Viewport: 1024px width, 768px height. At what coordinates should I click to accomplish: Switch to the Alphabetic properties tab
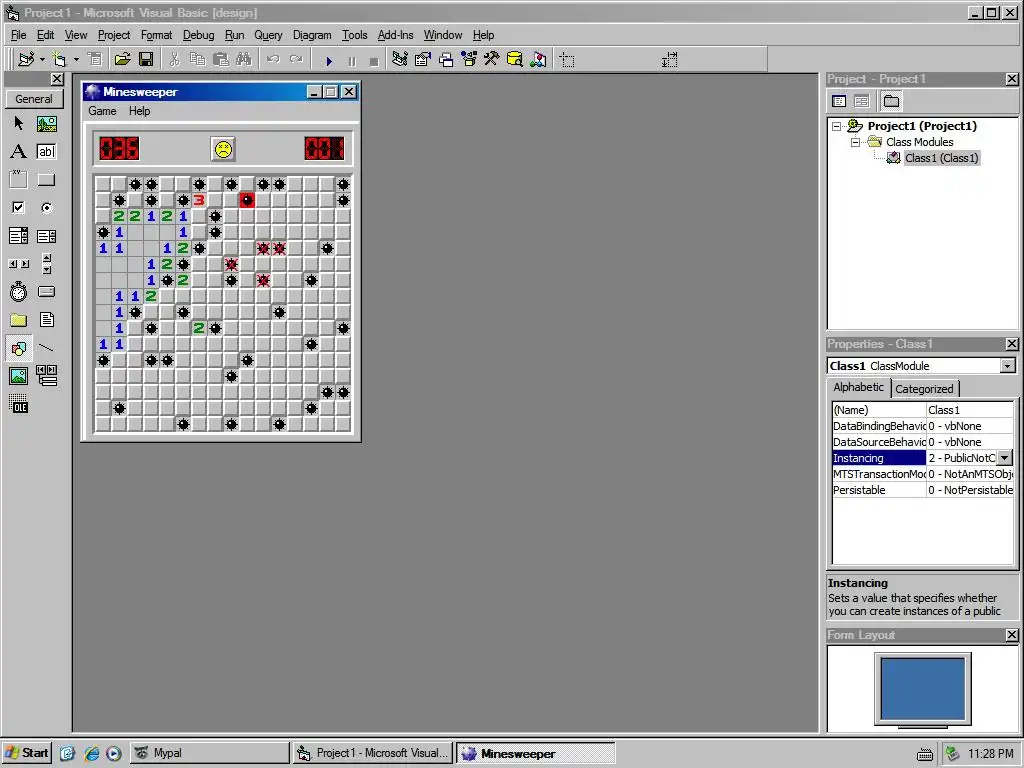point(858,387)
